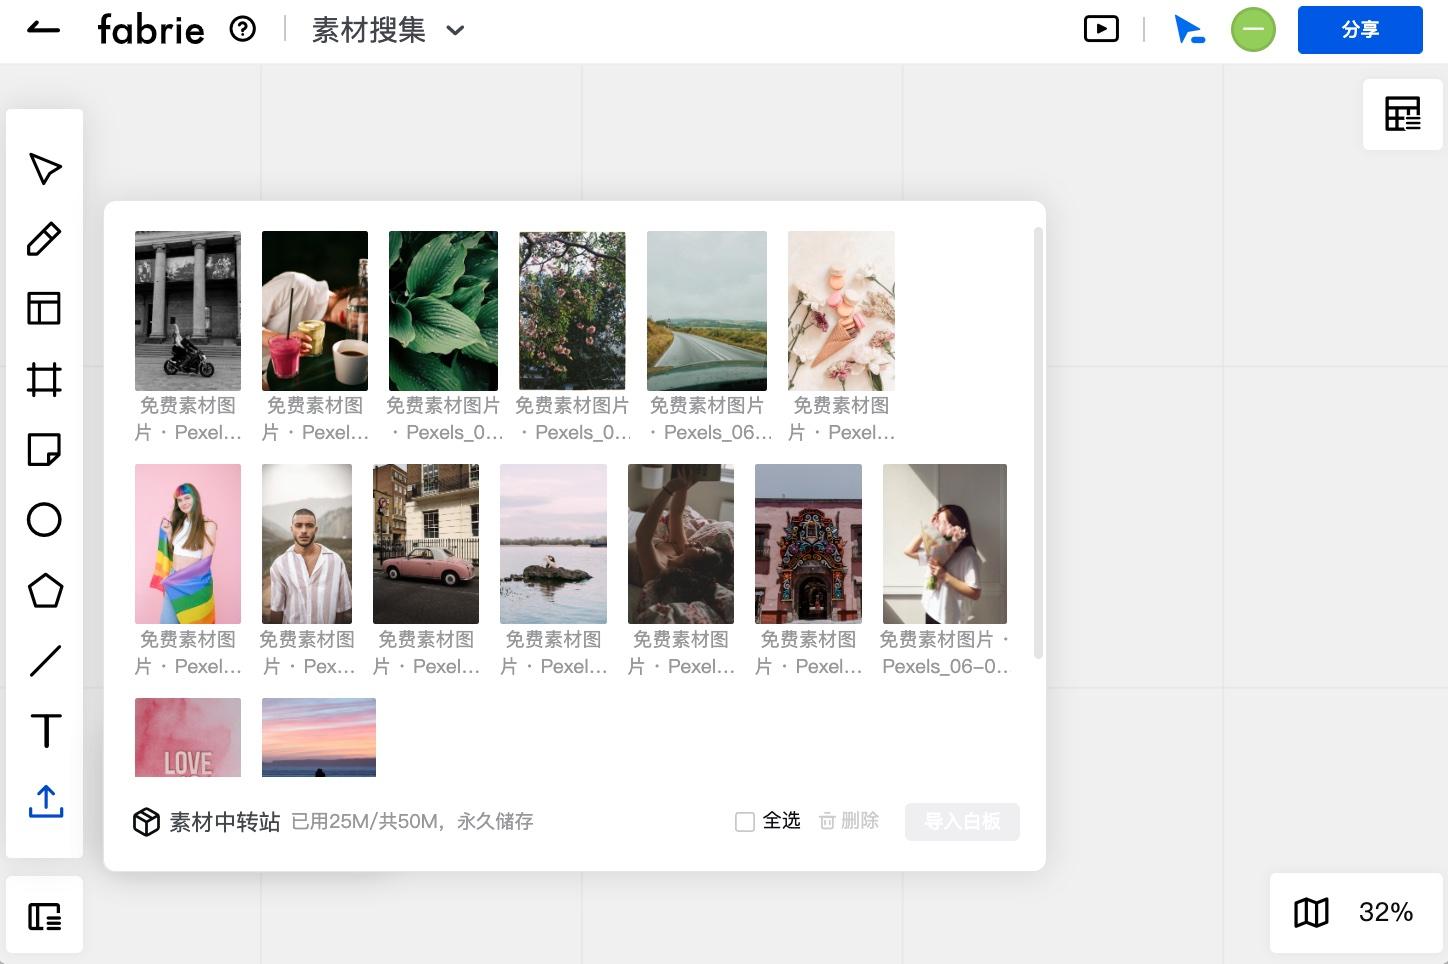Open the layers panel at top right
Viewport: 1448px width, 964px height.
[1402, 113]
